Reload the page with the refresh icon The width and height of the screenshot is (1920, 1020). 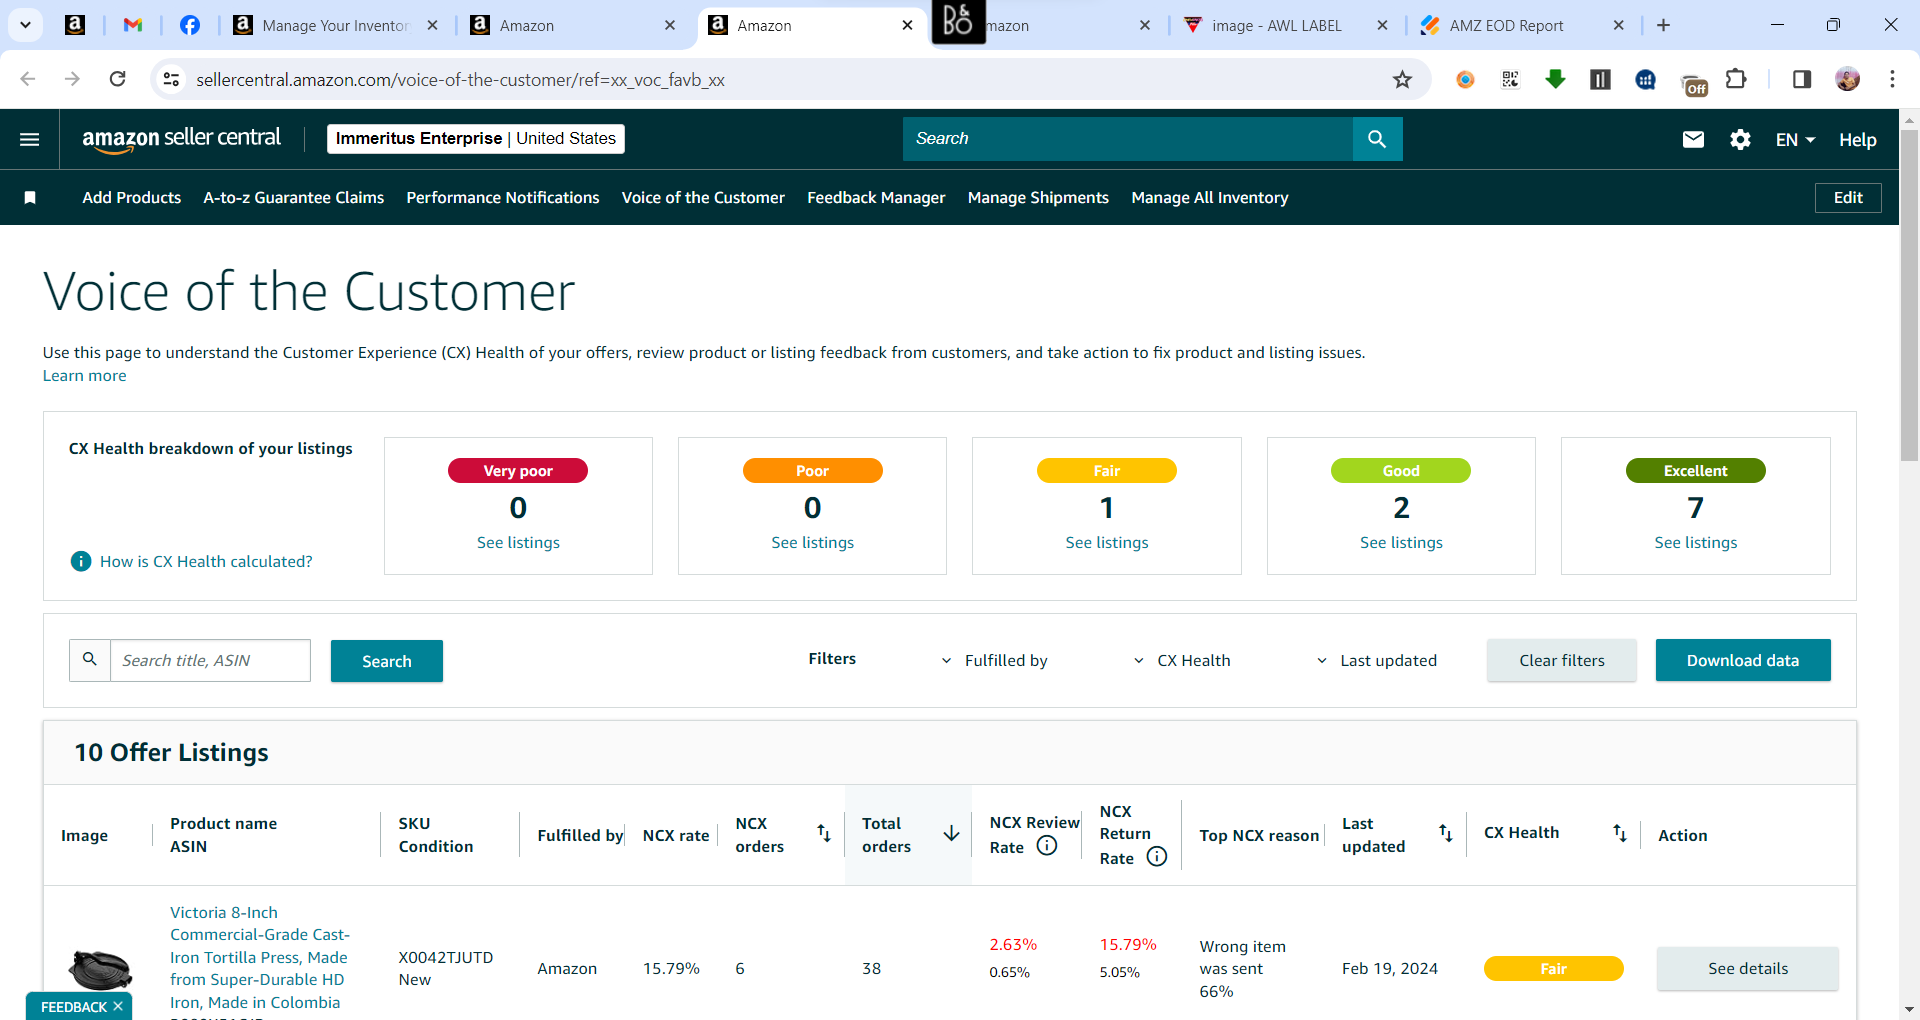pyautogui.click(x=117, y=79)
